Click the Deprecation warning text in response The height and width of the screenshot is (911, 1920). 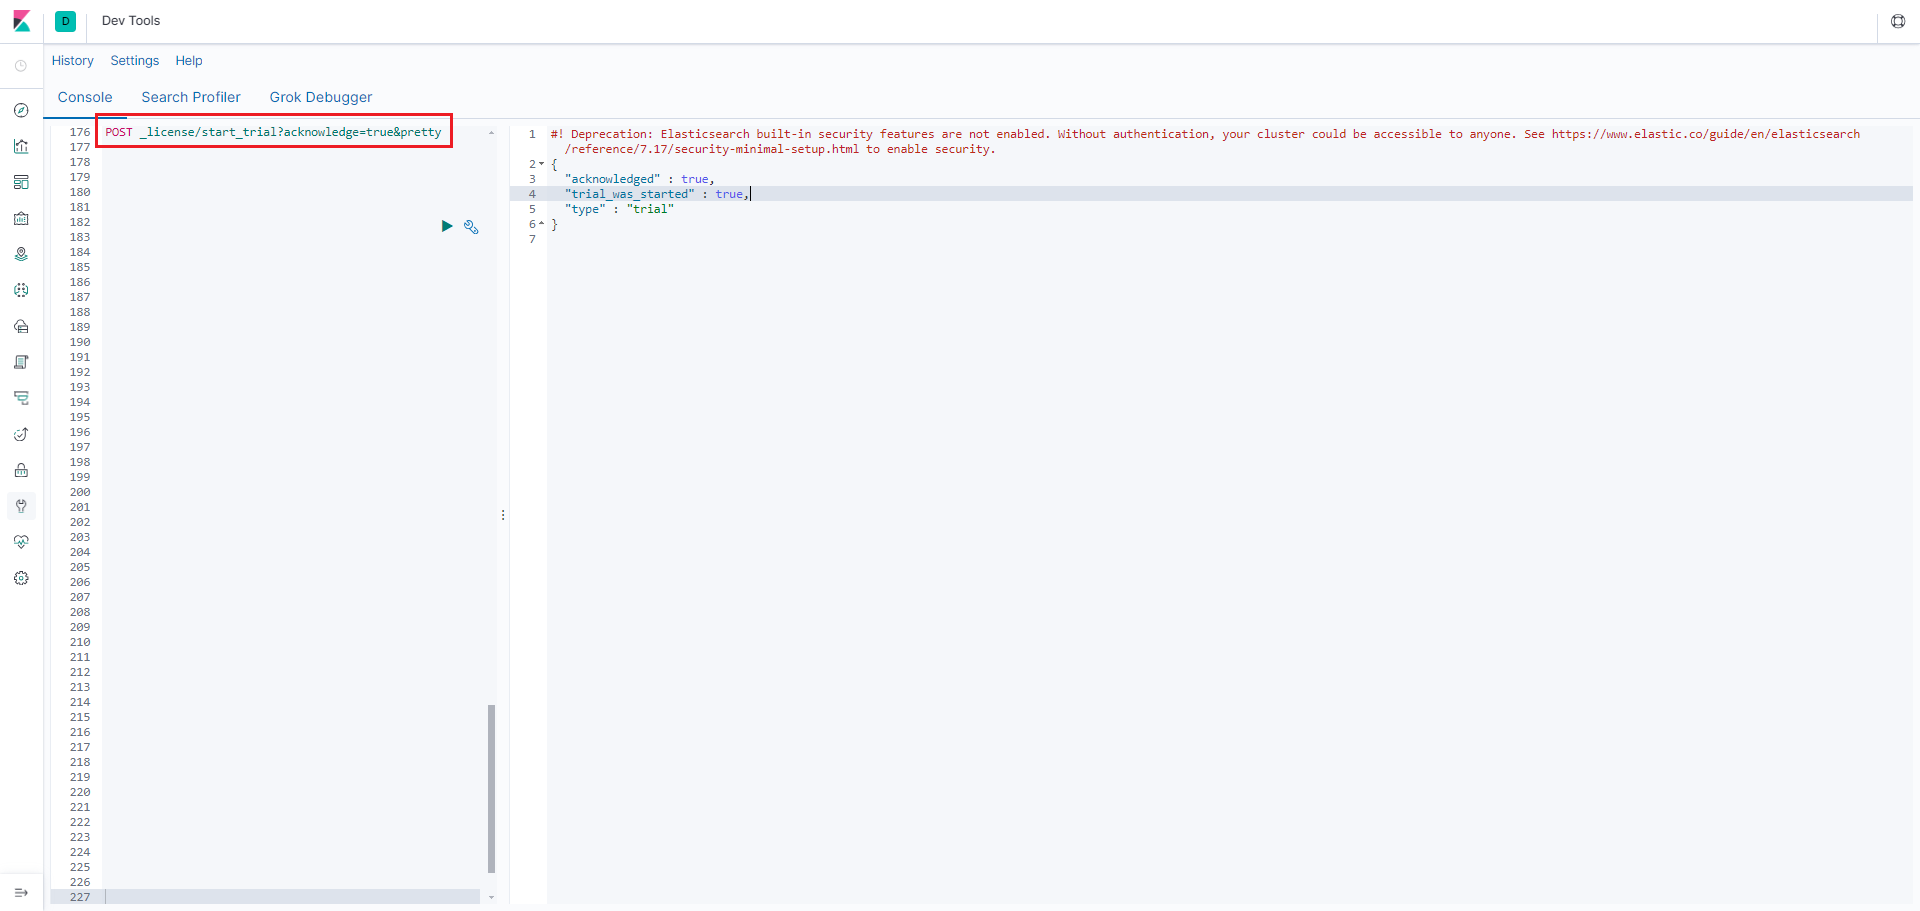[x=1205, y=141]
